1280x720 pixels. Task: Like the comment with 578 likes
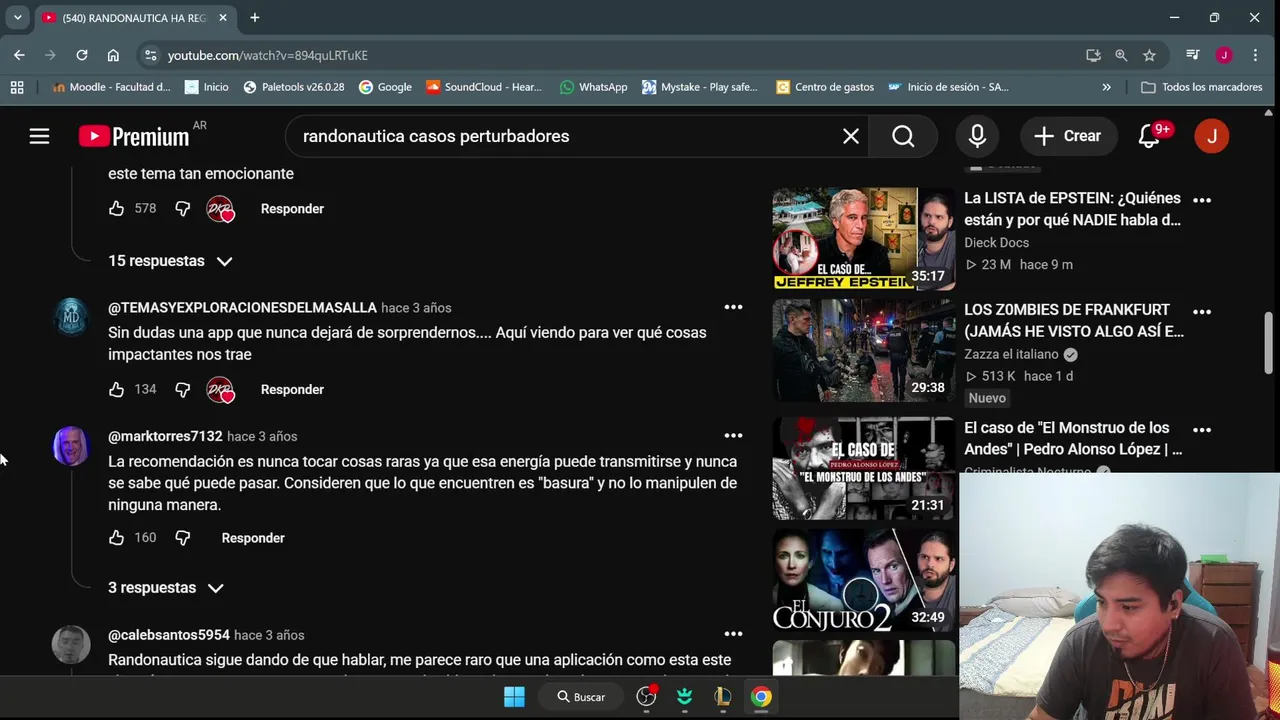point(117,209)
